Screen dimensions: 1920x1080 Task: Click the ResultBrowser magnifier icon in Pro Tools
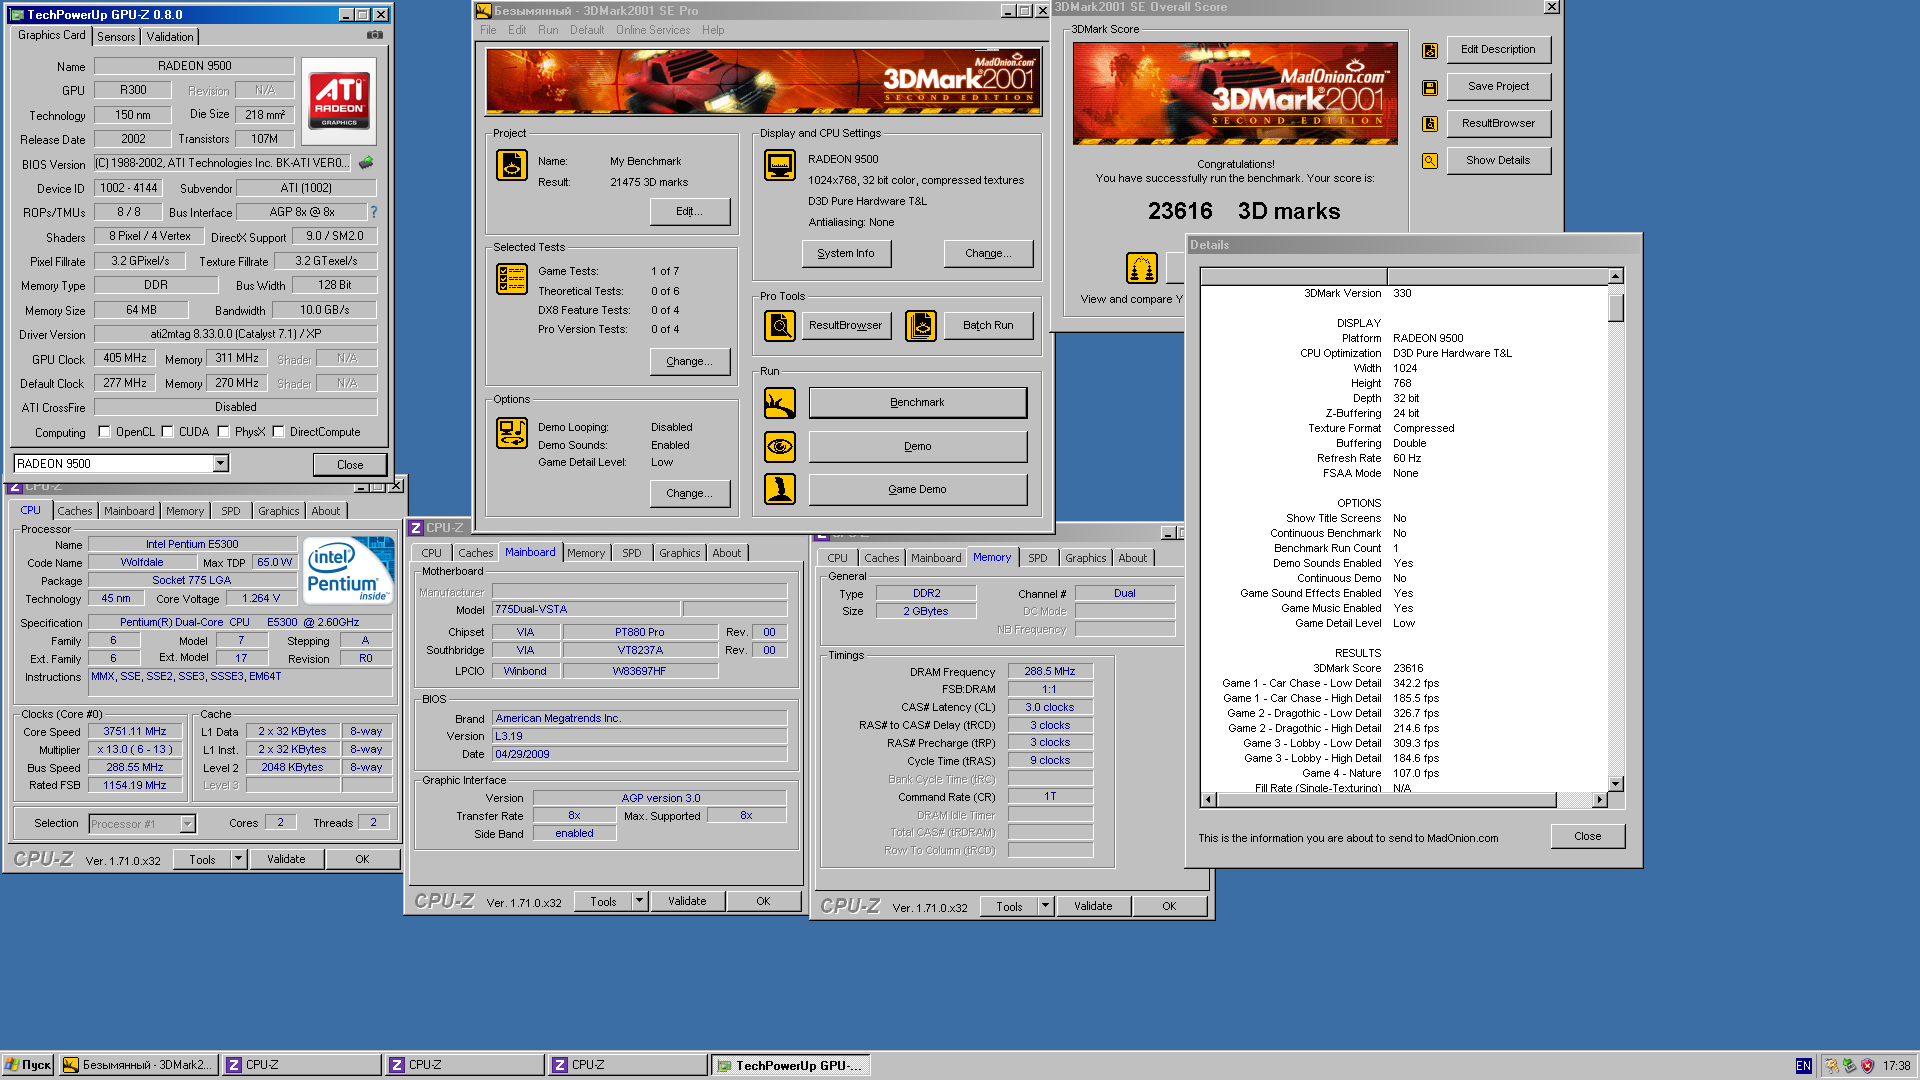click(x=780, y=325)
